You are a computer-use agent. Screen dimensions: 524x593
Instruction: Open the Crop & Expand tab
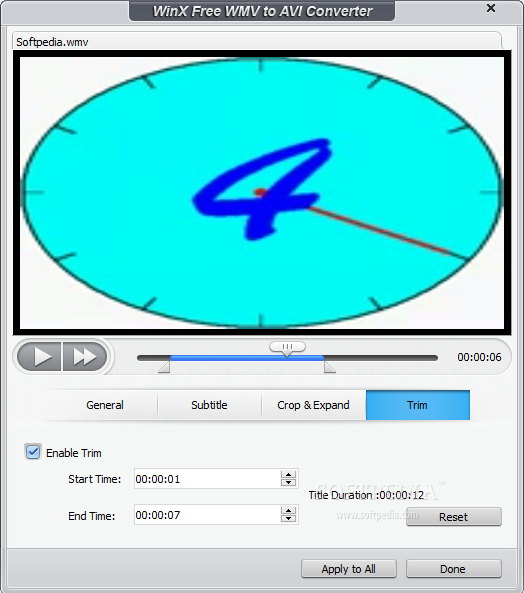(x=313, y=405)
